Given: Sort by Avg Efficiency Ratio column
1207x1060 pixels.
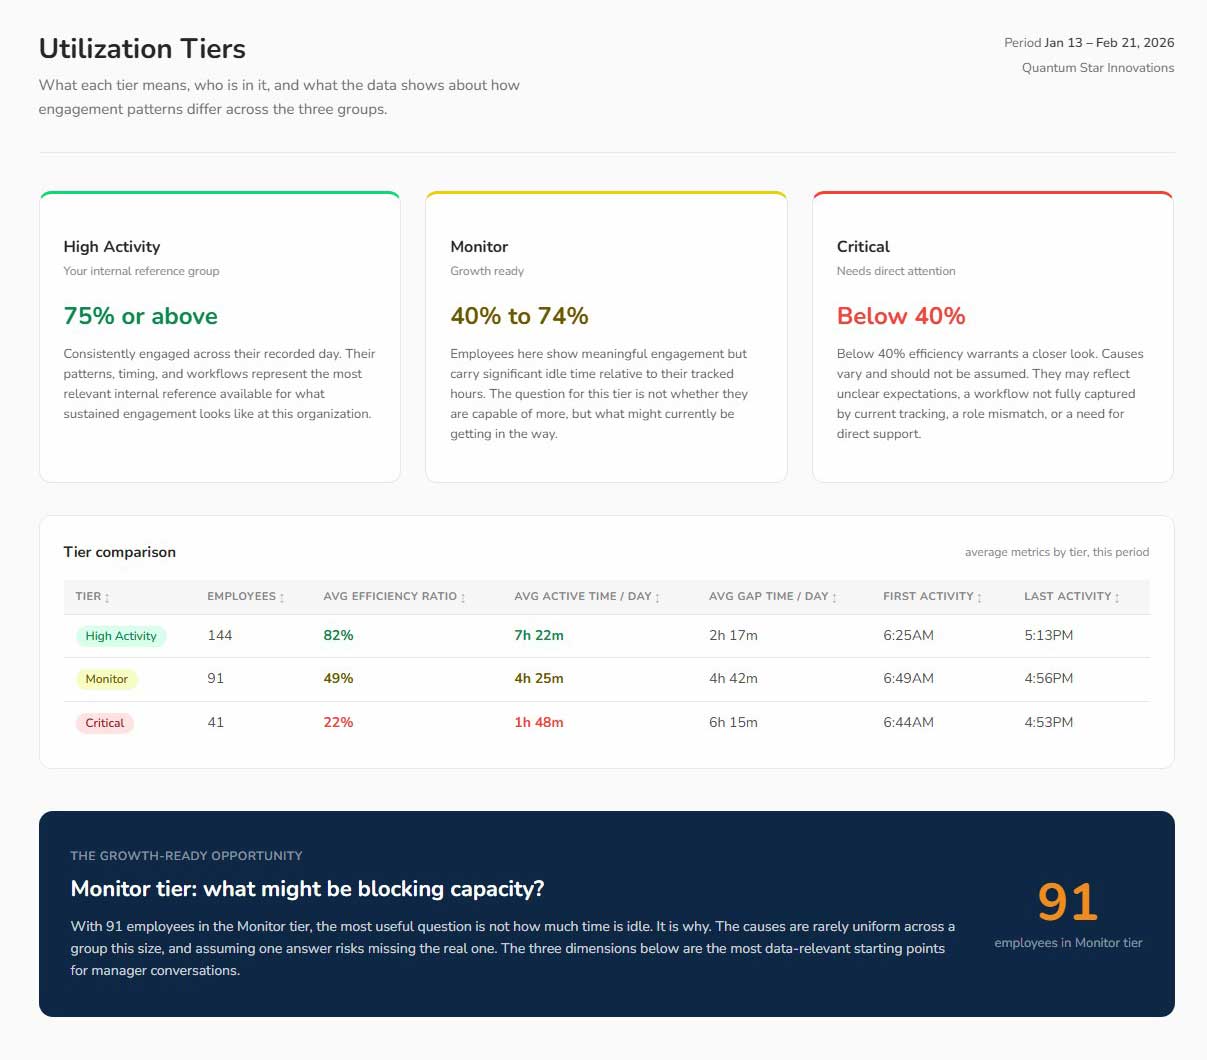Looking at the screenshot, I should tap(394, 596).
